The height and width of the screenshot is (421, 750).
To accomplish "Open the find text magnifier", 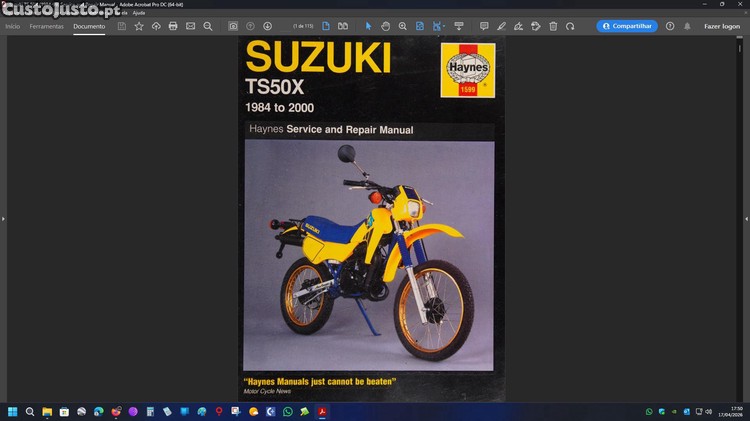I will coord(208,26).
